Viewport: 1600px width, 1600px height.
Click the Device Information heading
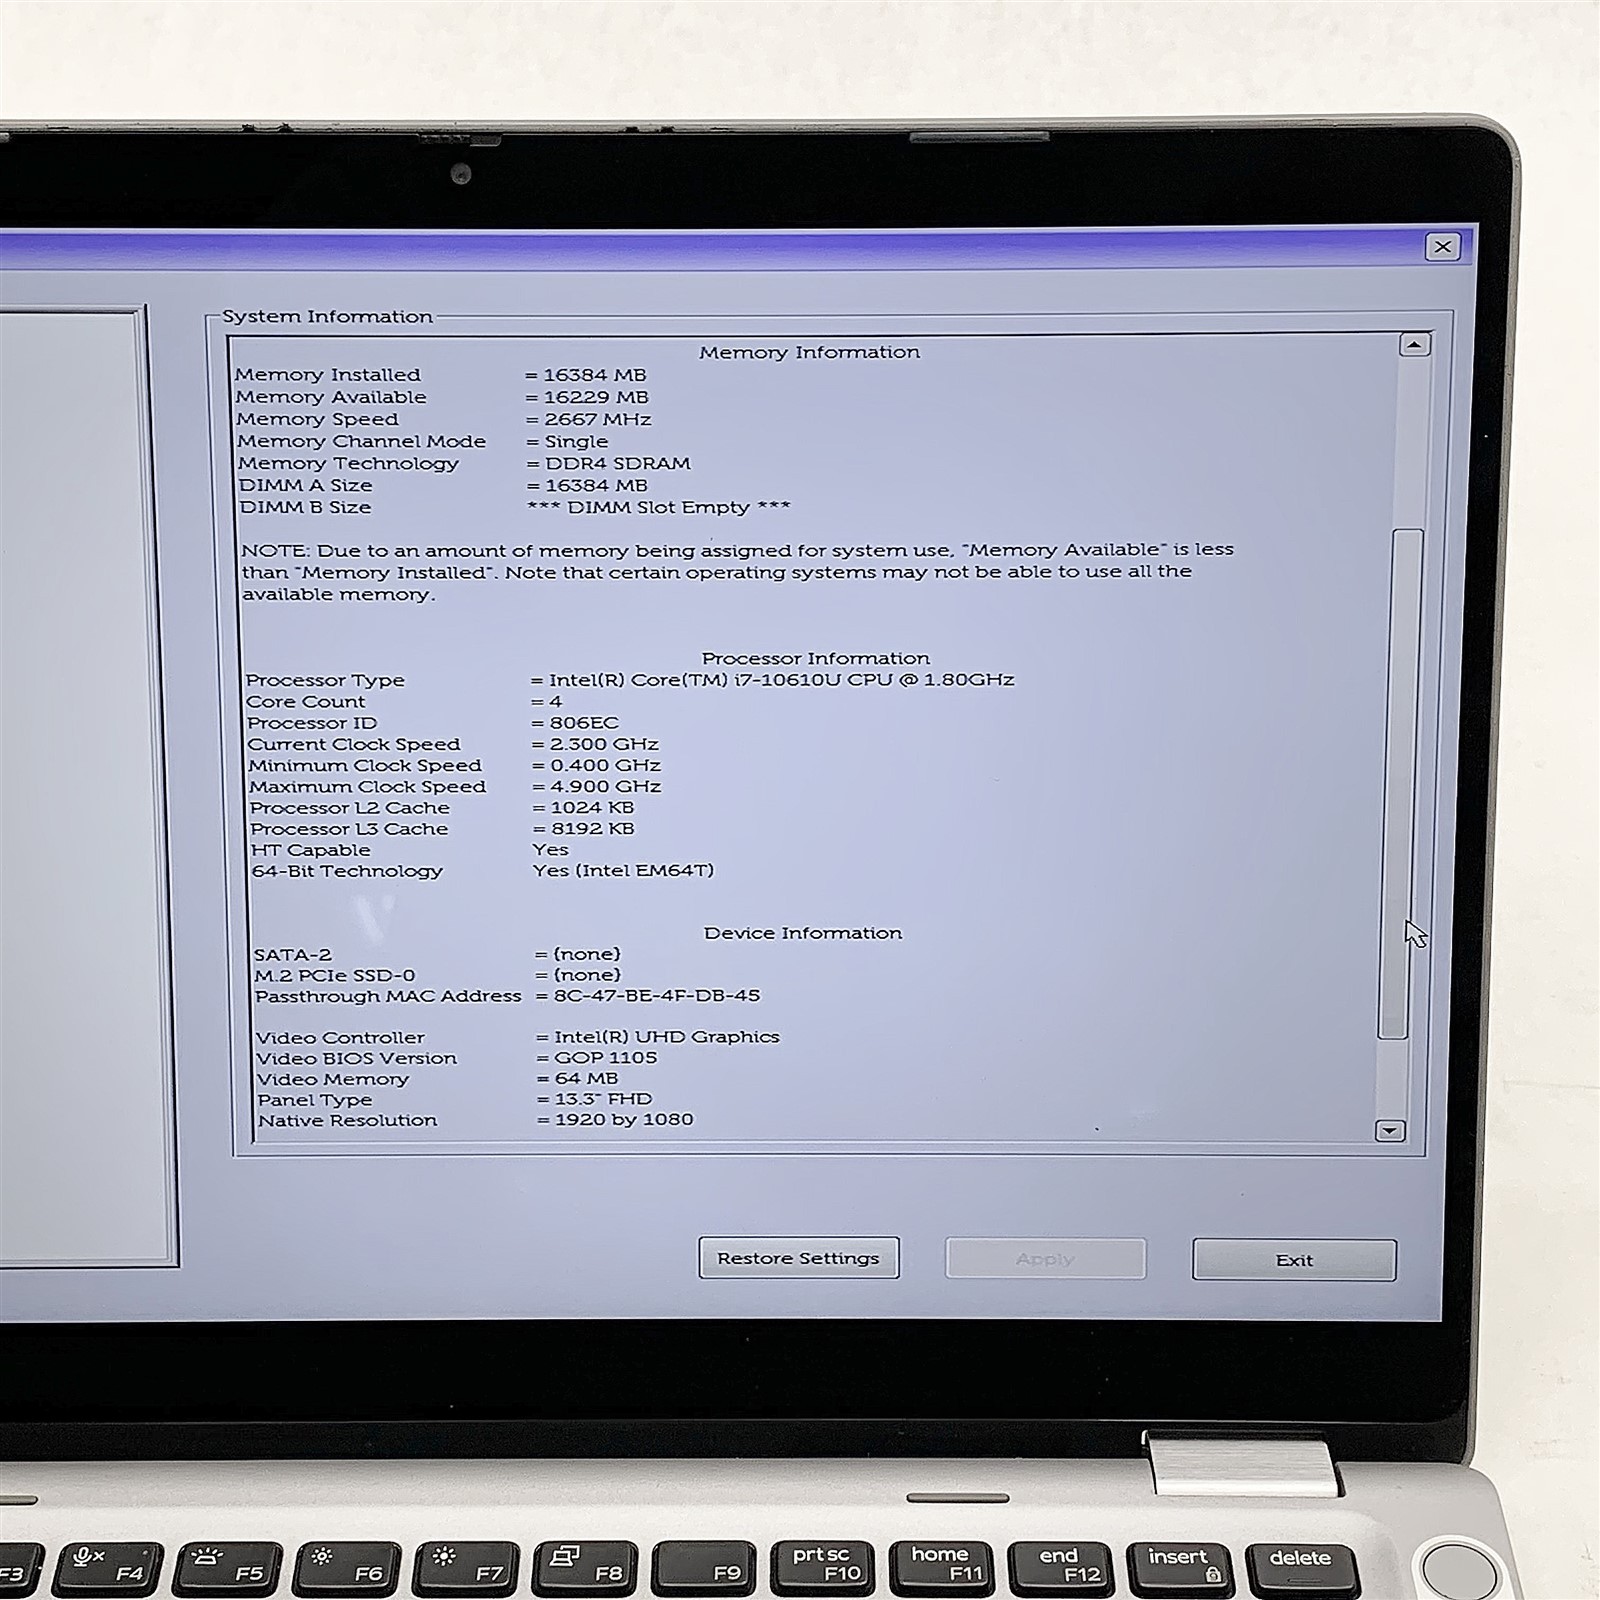(803, 933)
